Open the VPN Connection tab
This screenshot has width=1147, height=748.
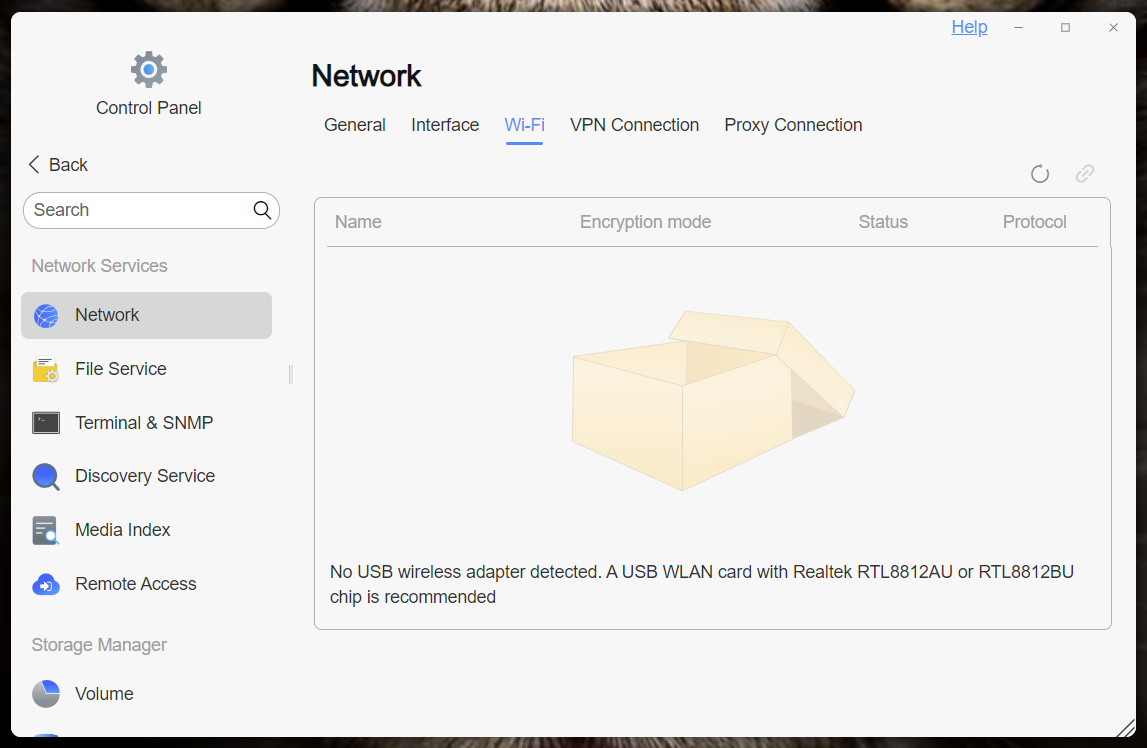coord(634,125)
